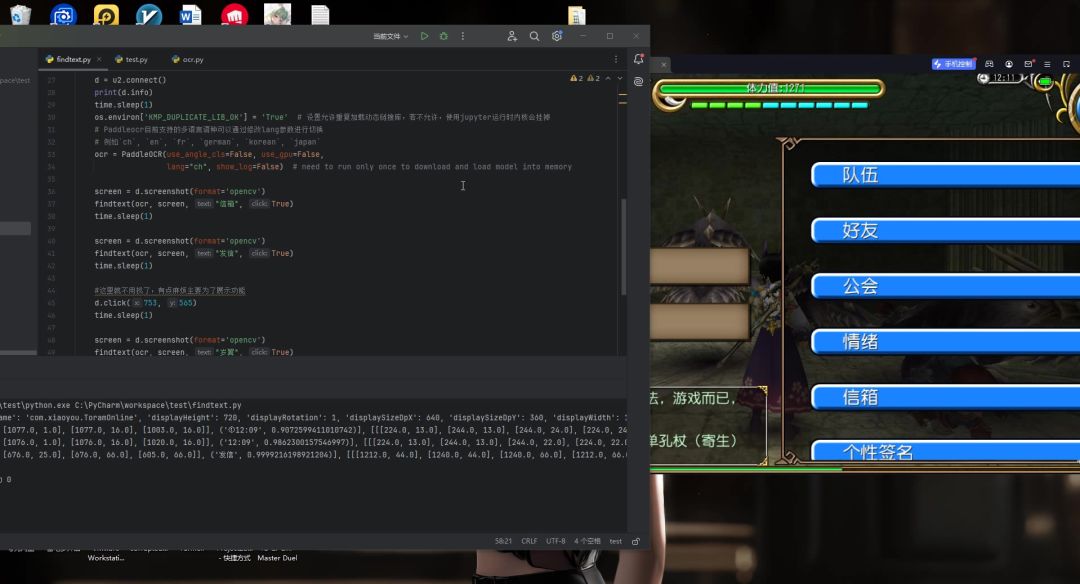1080x584 pixels.
Task: Expand the 当前文件 run configuration dropdown
Action: click(391, 36)
